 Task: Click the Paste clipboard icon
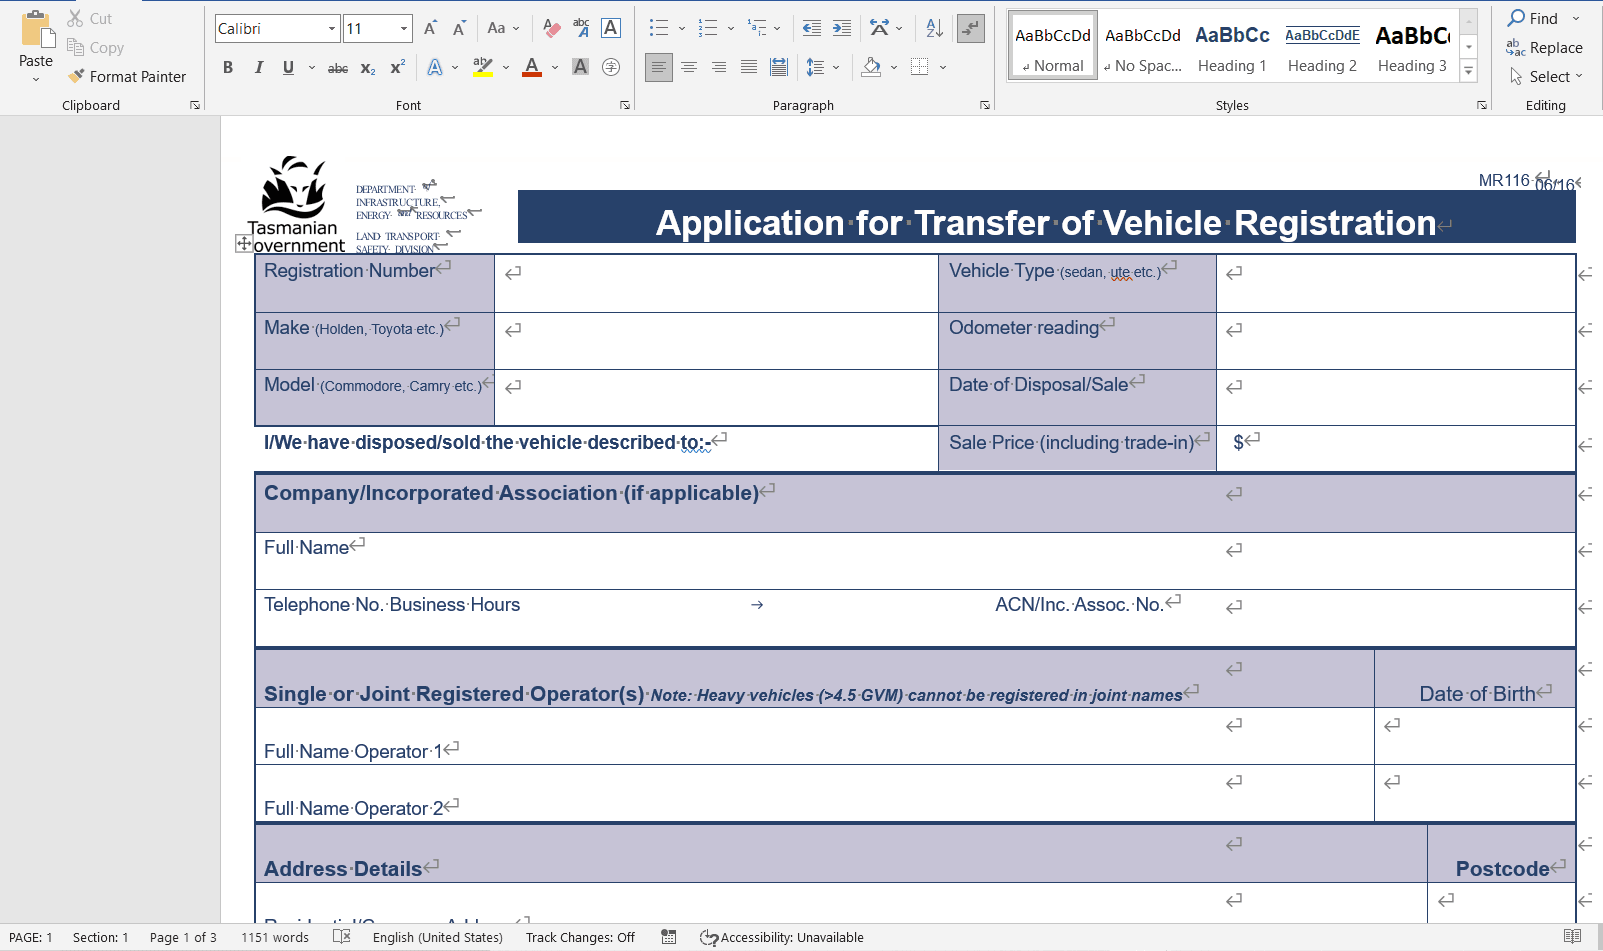36,29
